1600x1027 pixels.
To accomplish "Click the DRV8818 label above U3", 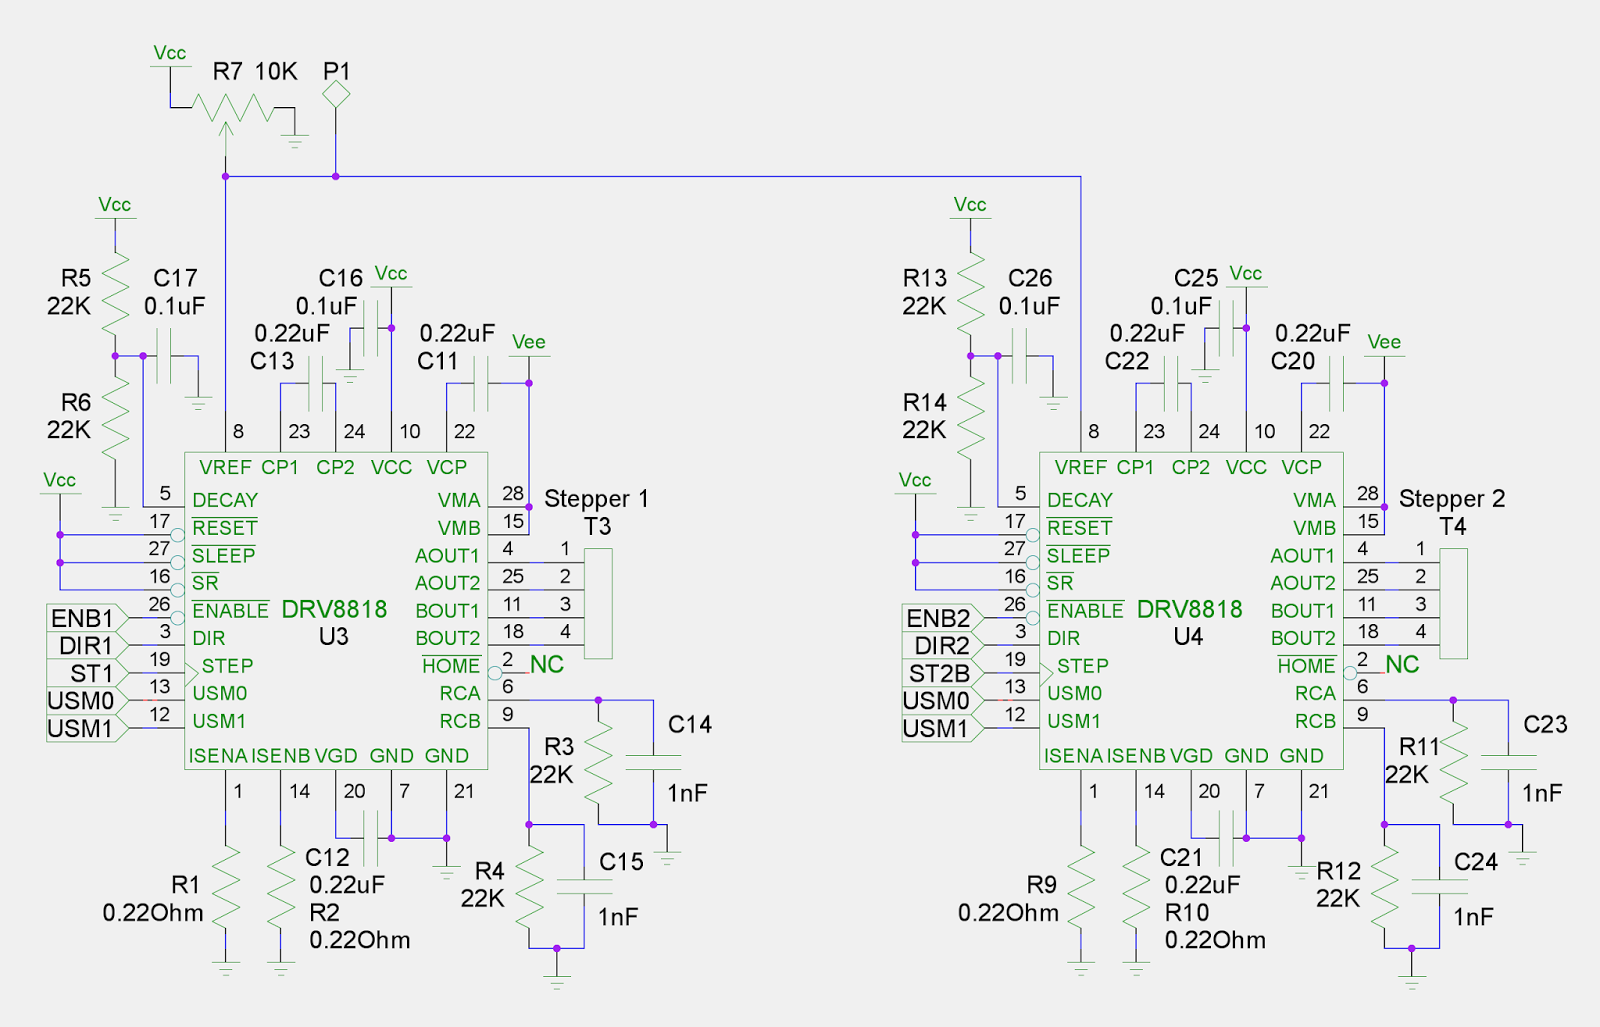I will pyautogui.click(x=334, y=609).
